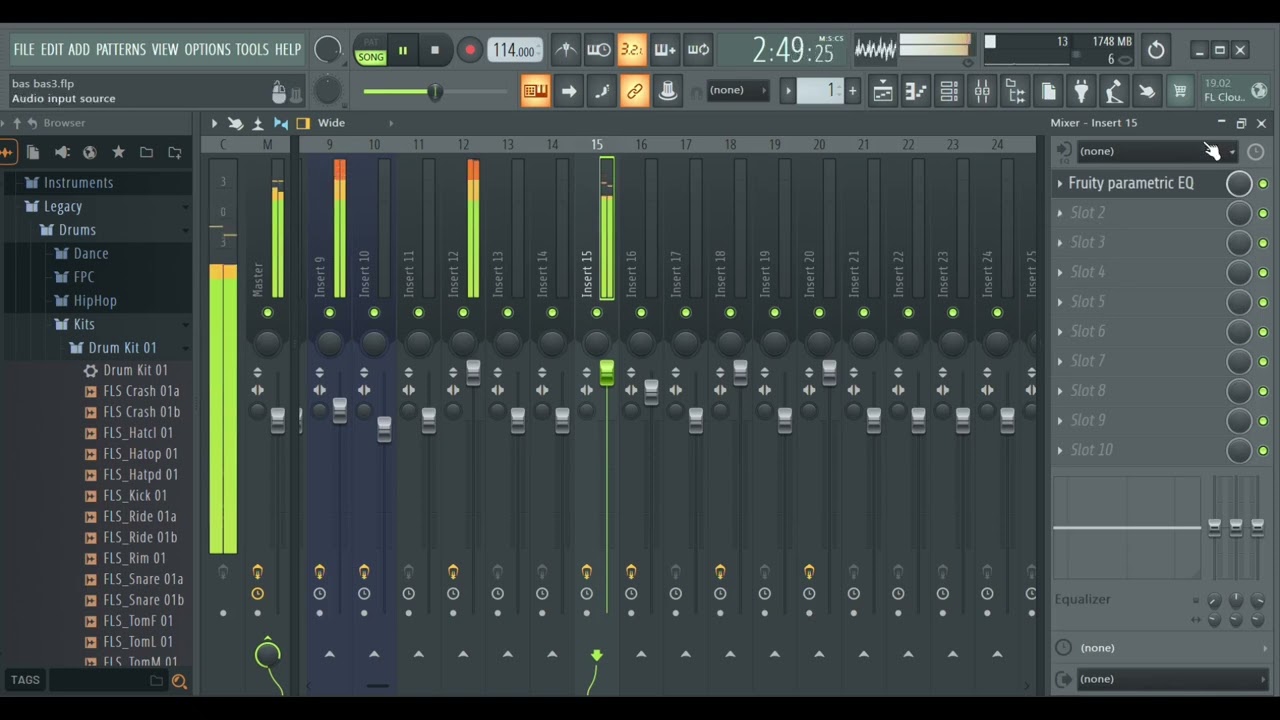This screenshot has height=720, width=1280.
Task: Open the pattern selector (none) dropdown
Action: tap(737, 91)
